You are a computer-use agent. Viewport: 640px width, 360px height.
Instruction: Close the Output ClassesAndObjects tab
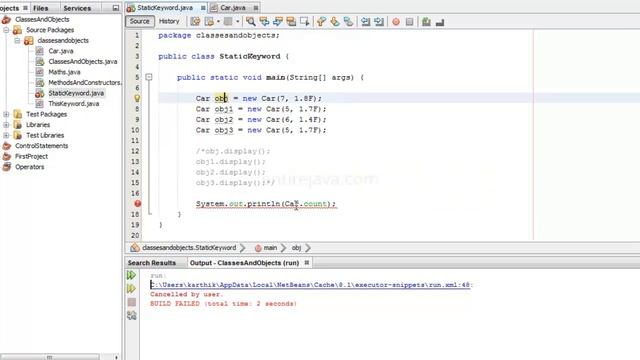point(307,263)
